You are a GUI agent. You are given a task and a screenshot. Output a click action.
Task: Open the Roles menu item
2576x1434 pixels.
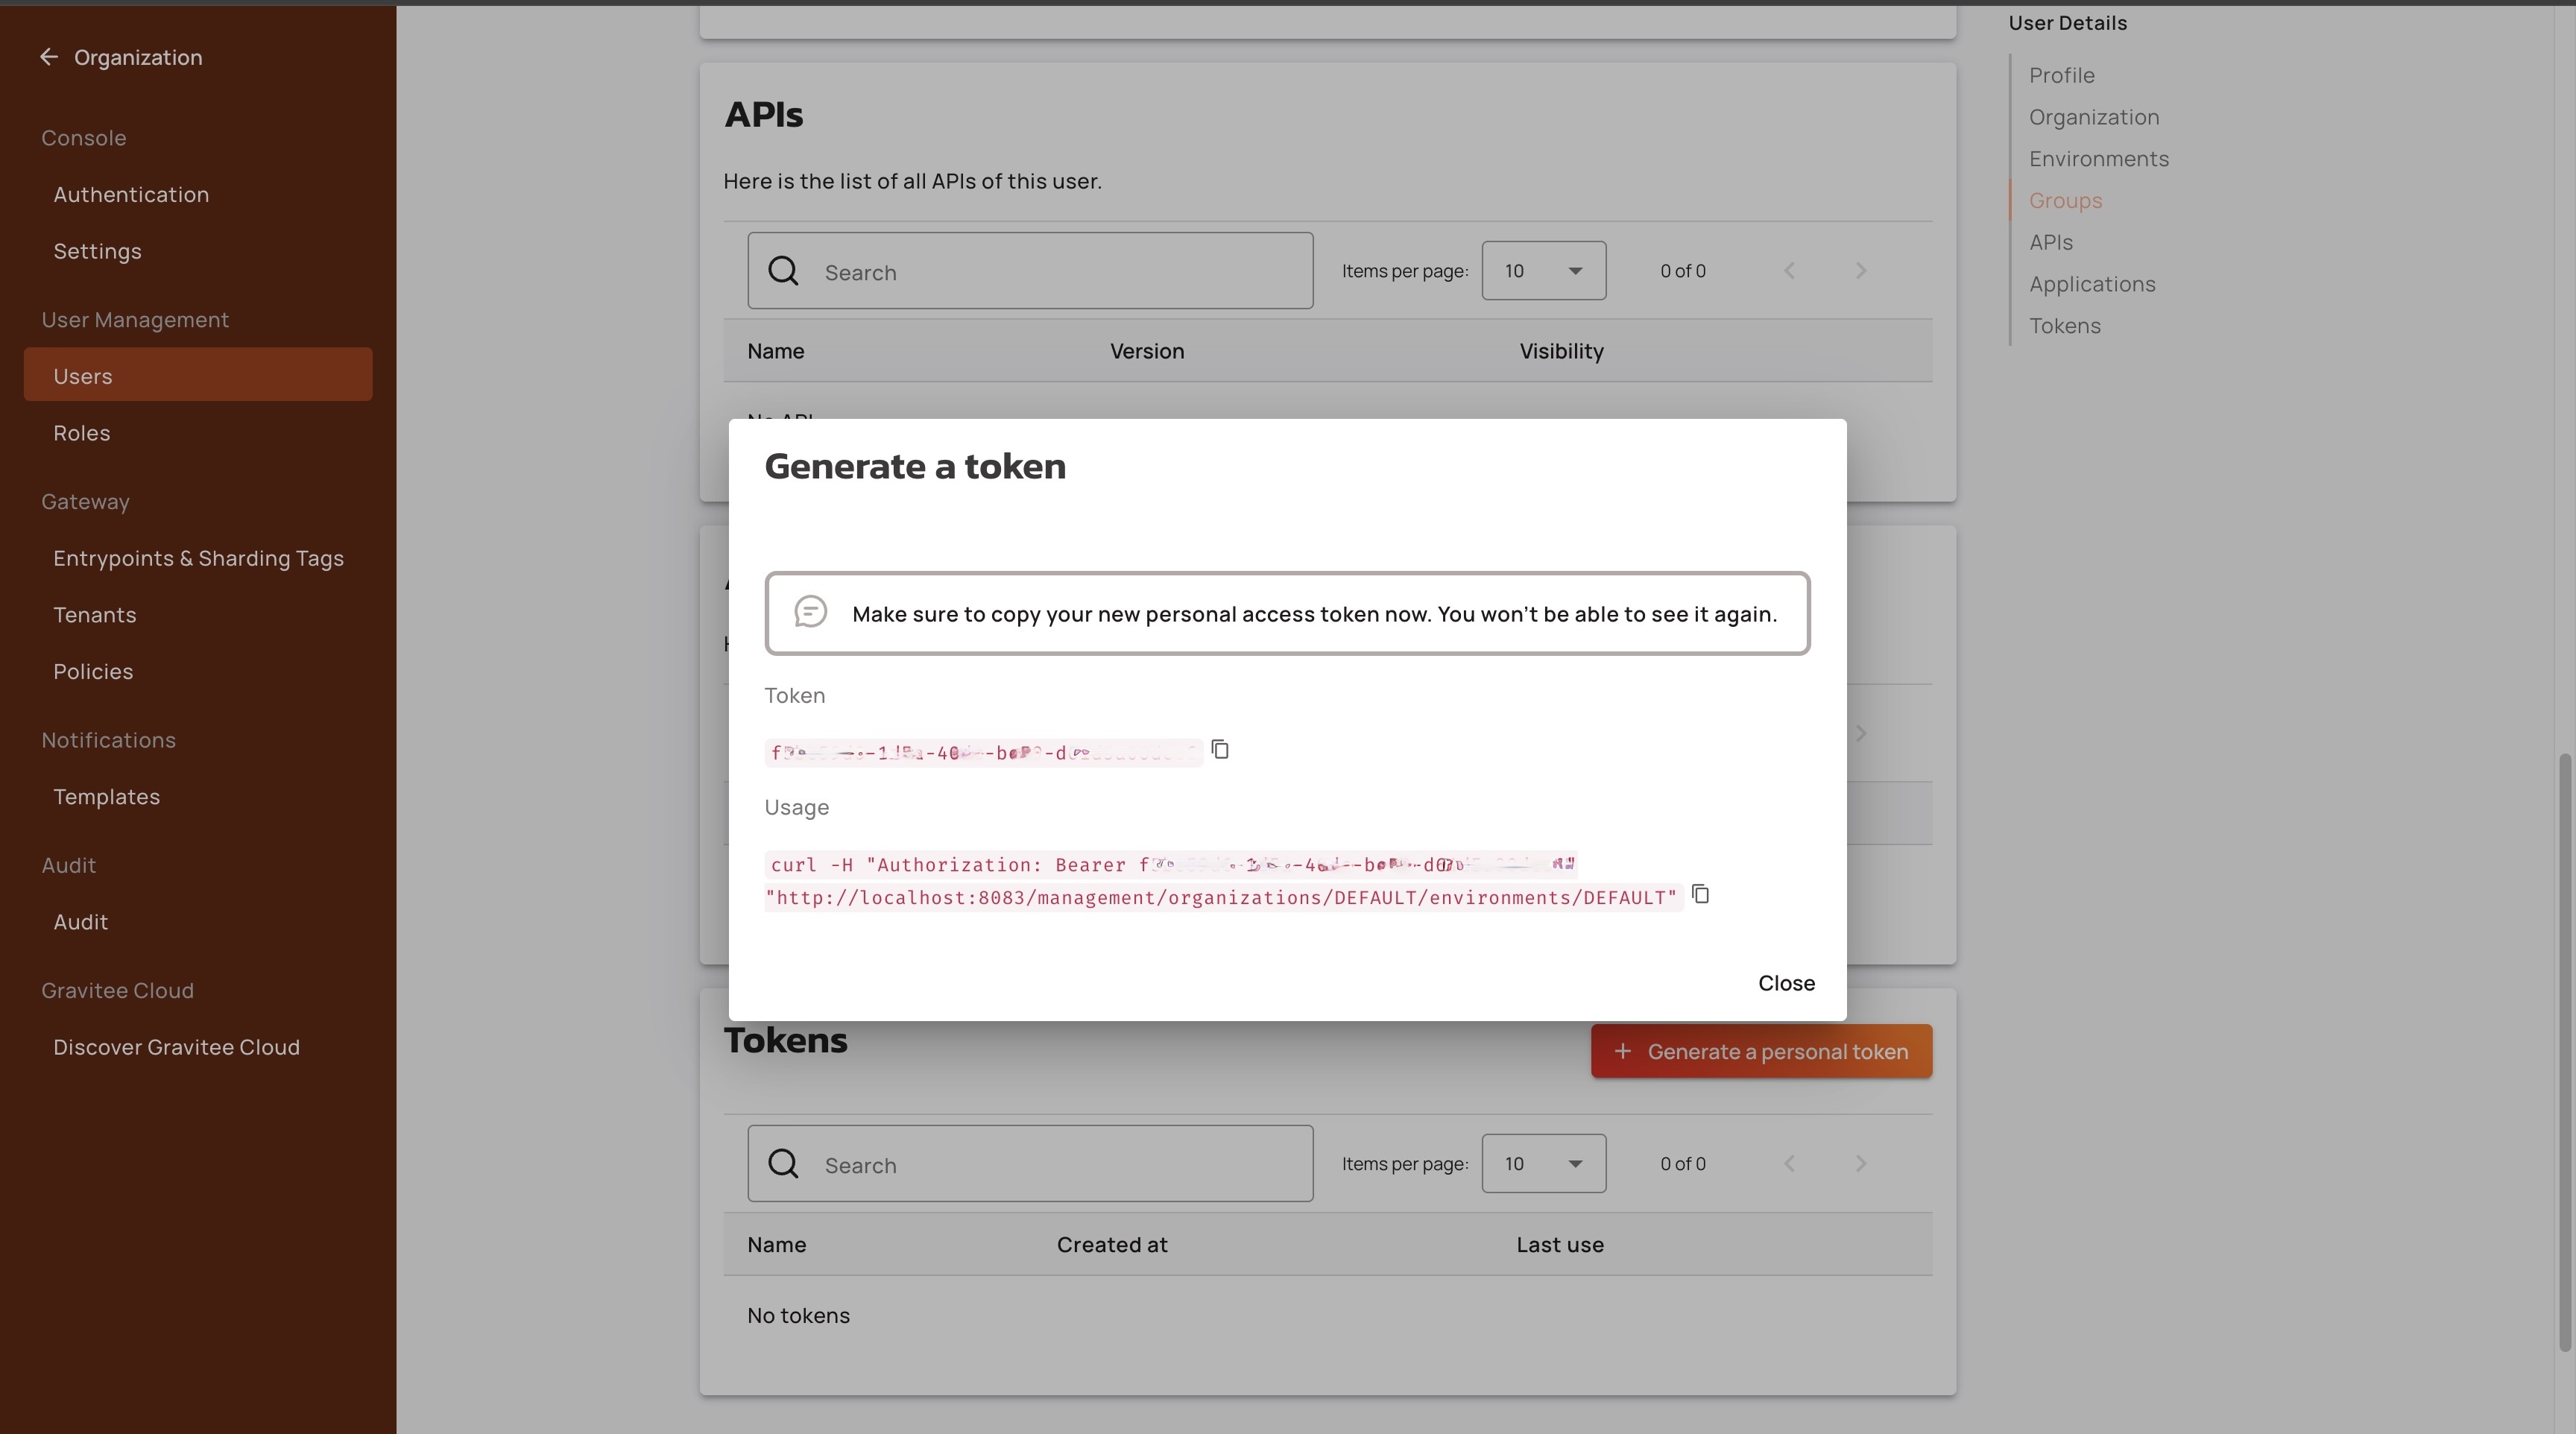pos(82,433)
